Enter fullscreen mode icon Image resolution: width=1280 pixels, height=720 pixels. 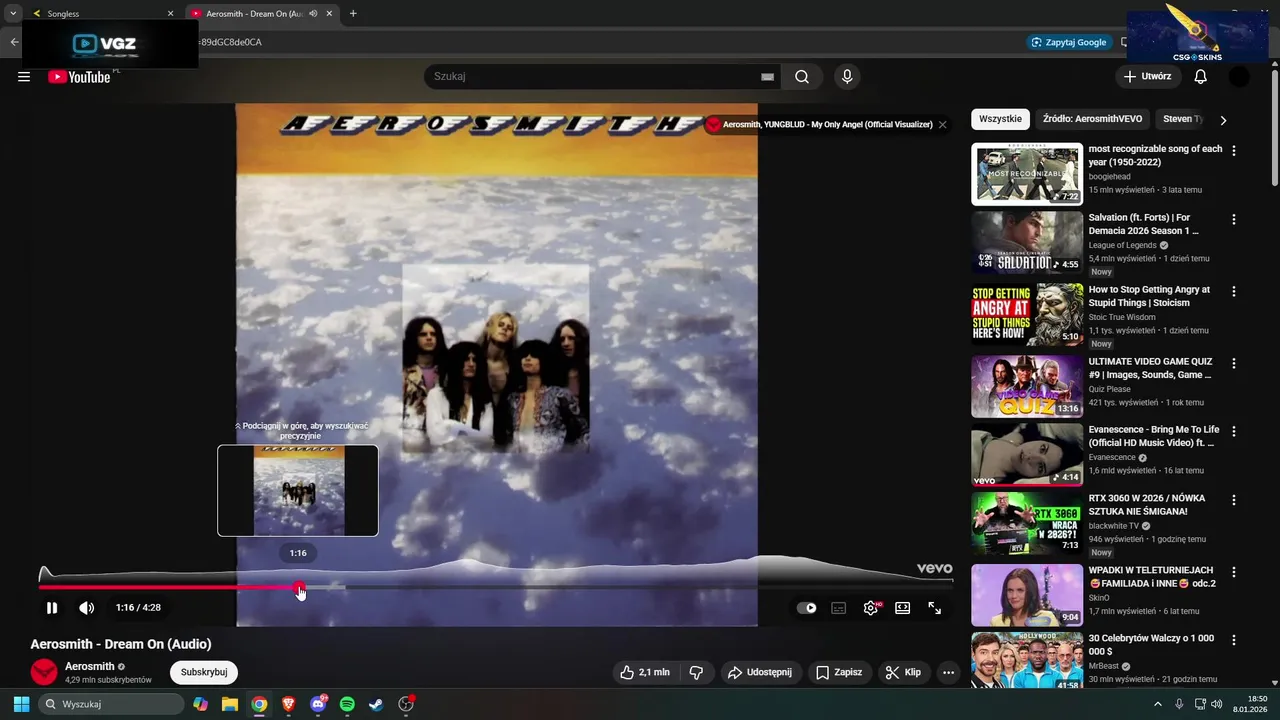(x=935, y=608)
